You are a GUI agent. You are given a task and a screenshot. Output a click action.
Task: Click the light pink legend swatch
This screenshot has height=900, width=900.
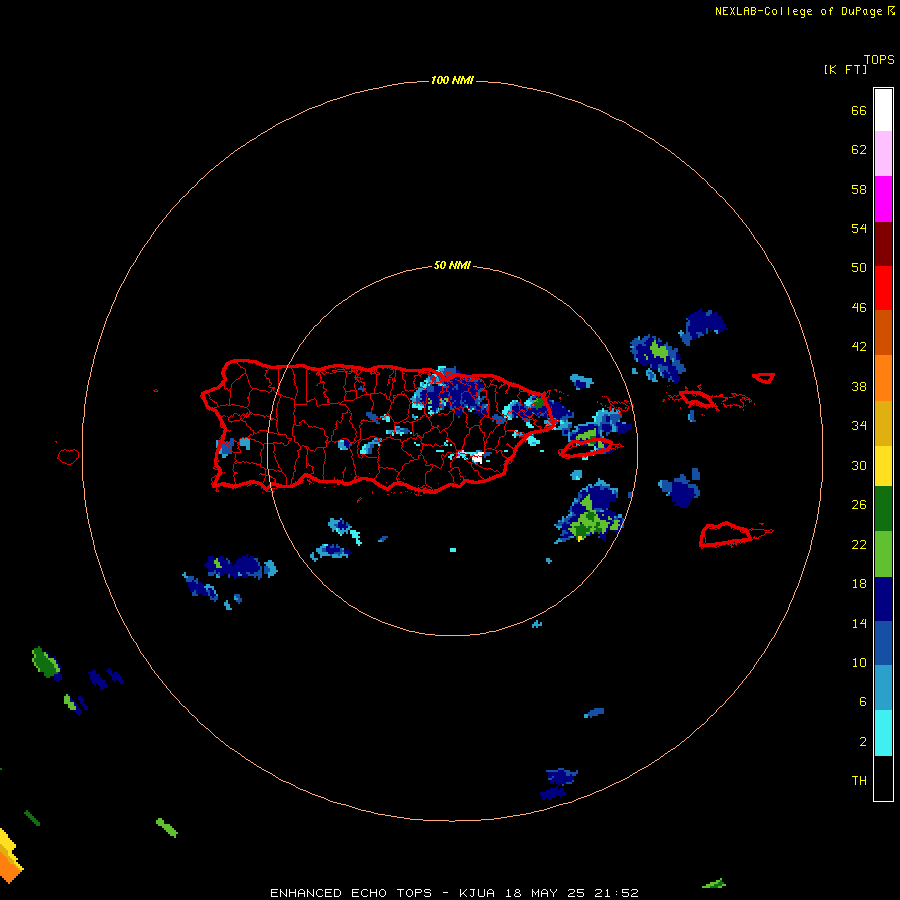tap(883, 153)
